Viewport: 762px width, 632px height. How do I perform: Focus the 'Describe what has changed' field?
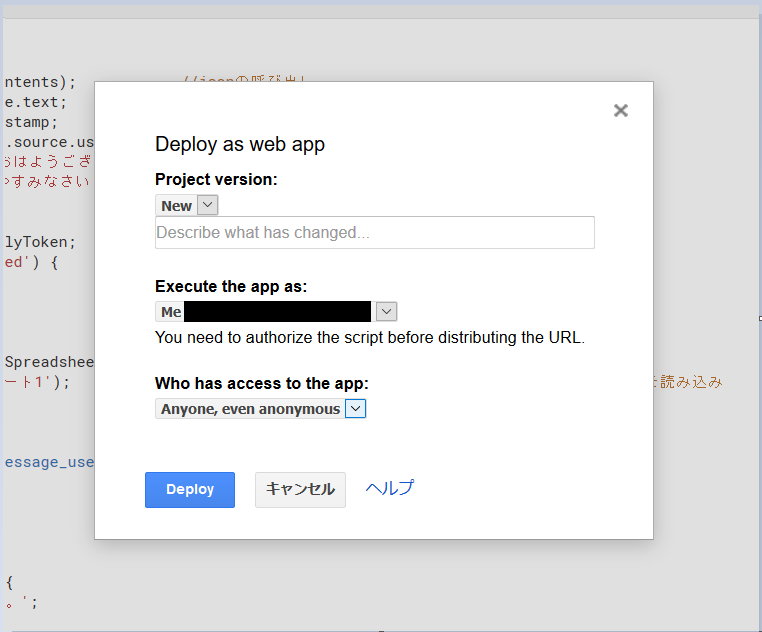pos(375,232)
